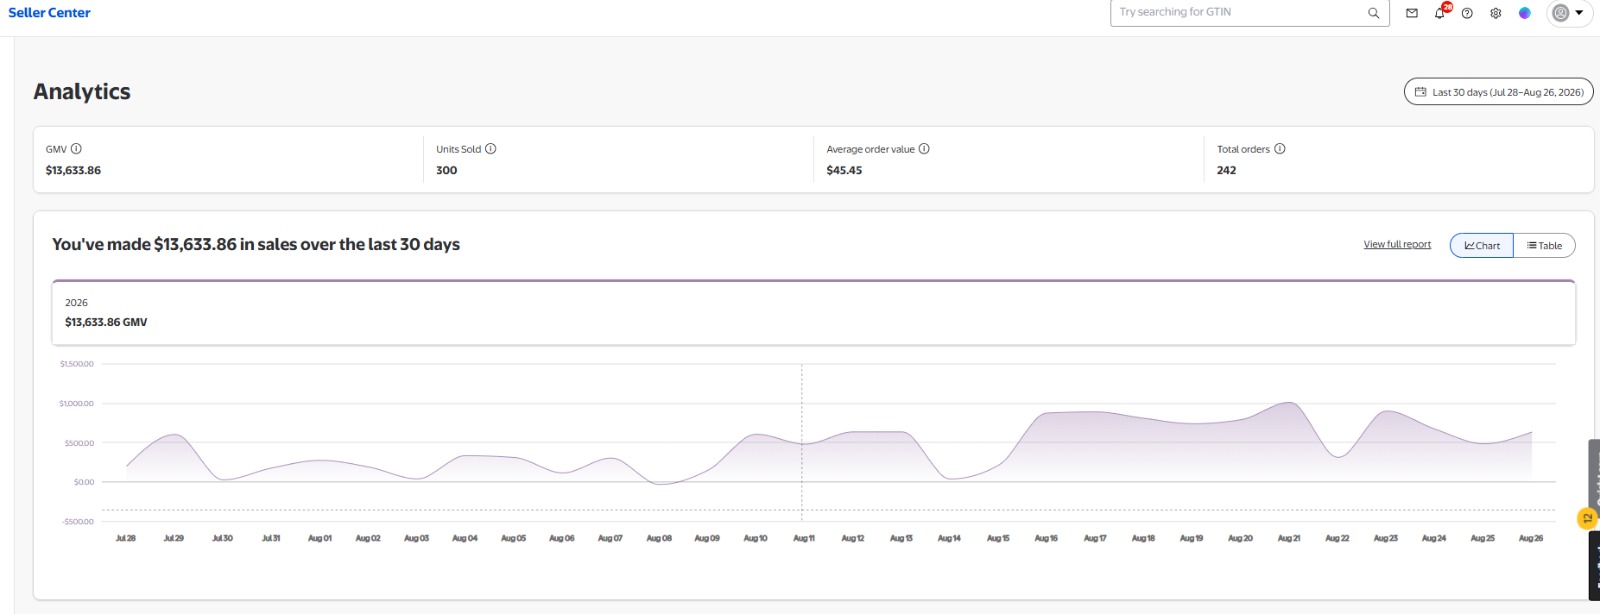Click the dotted vertical marker line at Aug 11
The image size is (1600, 614).
pyautogui.click(x=802, y=442)
